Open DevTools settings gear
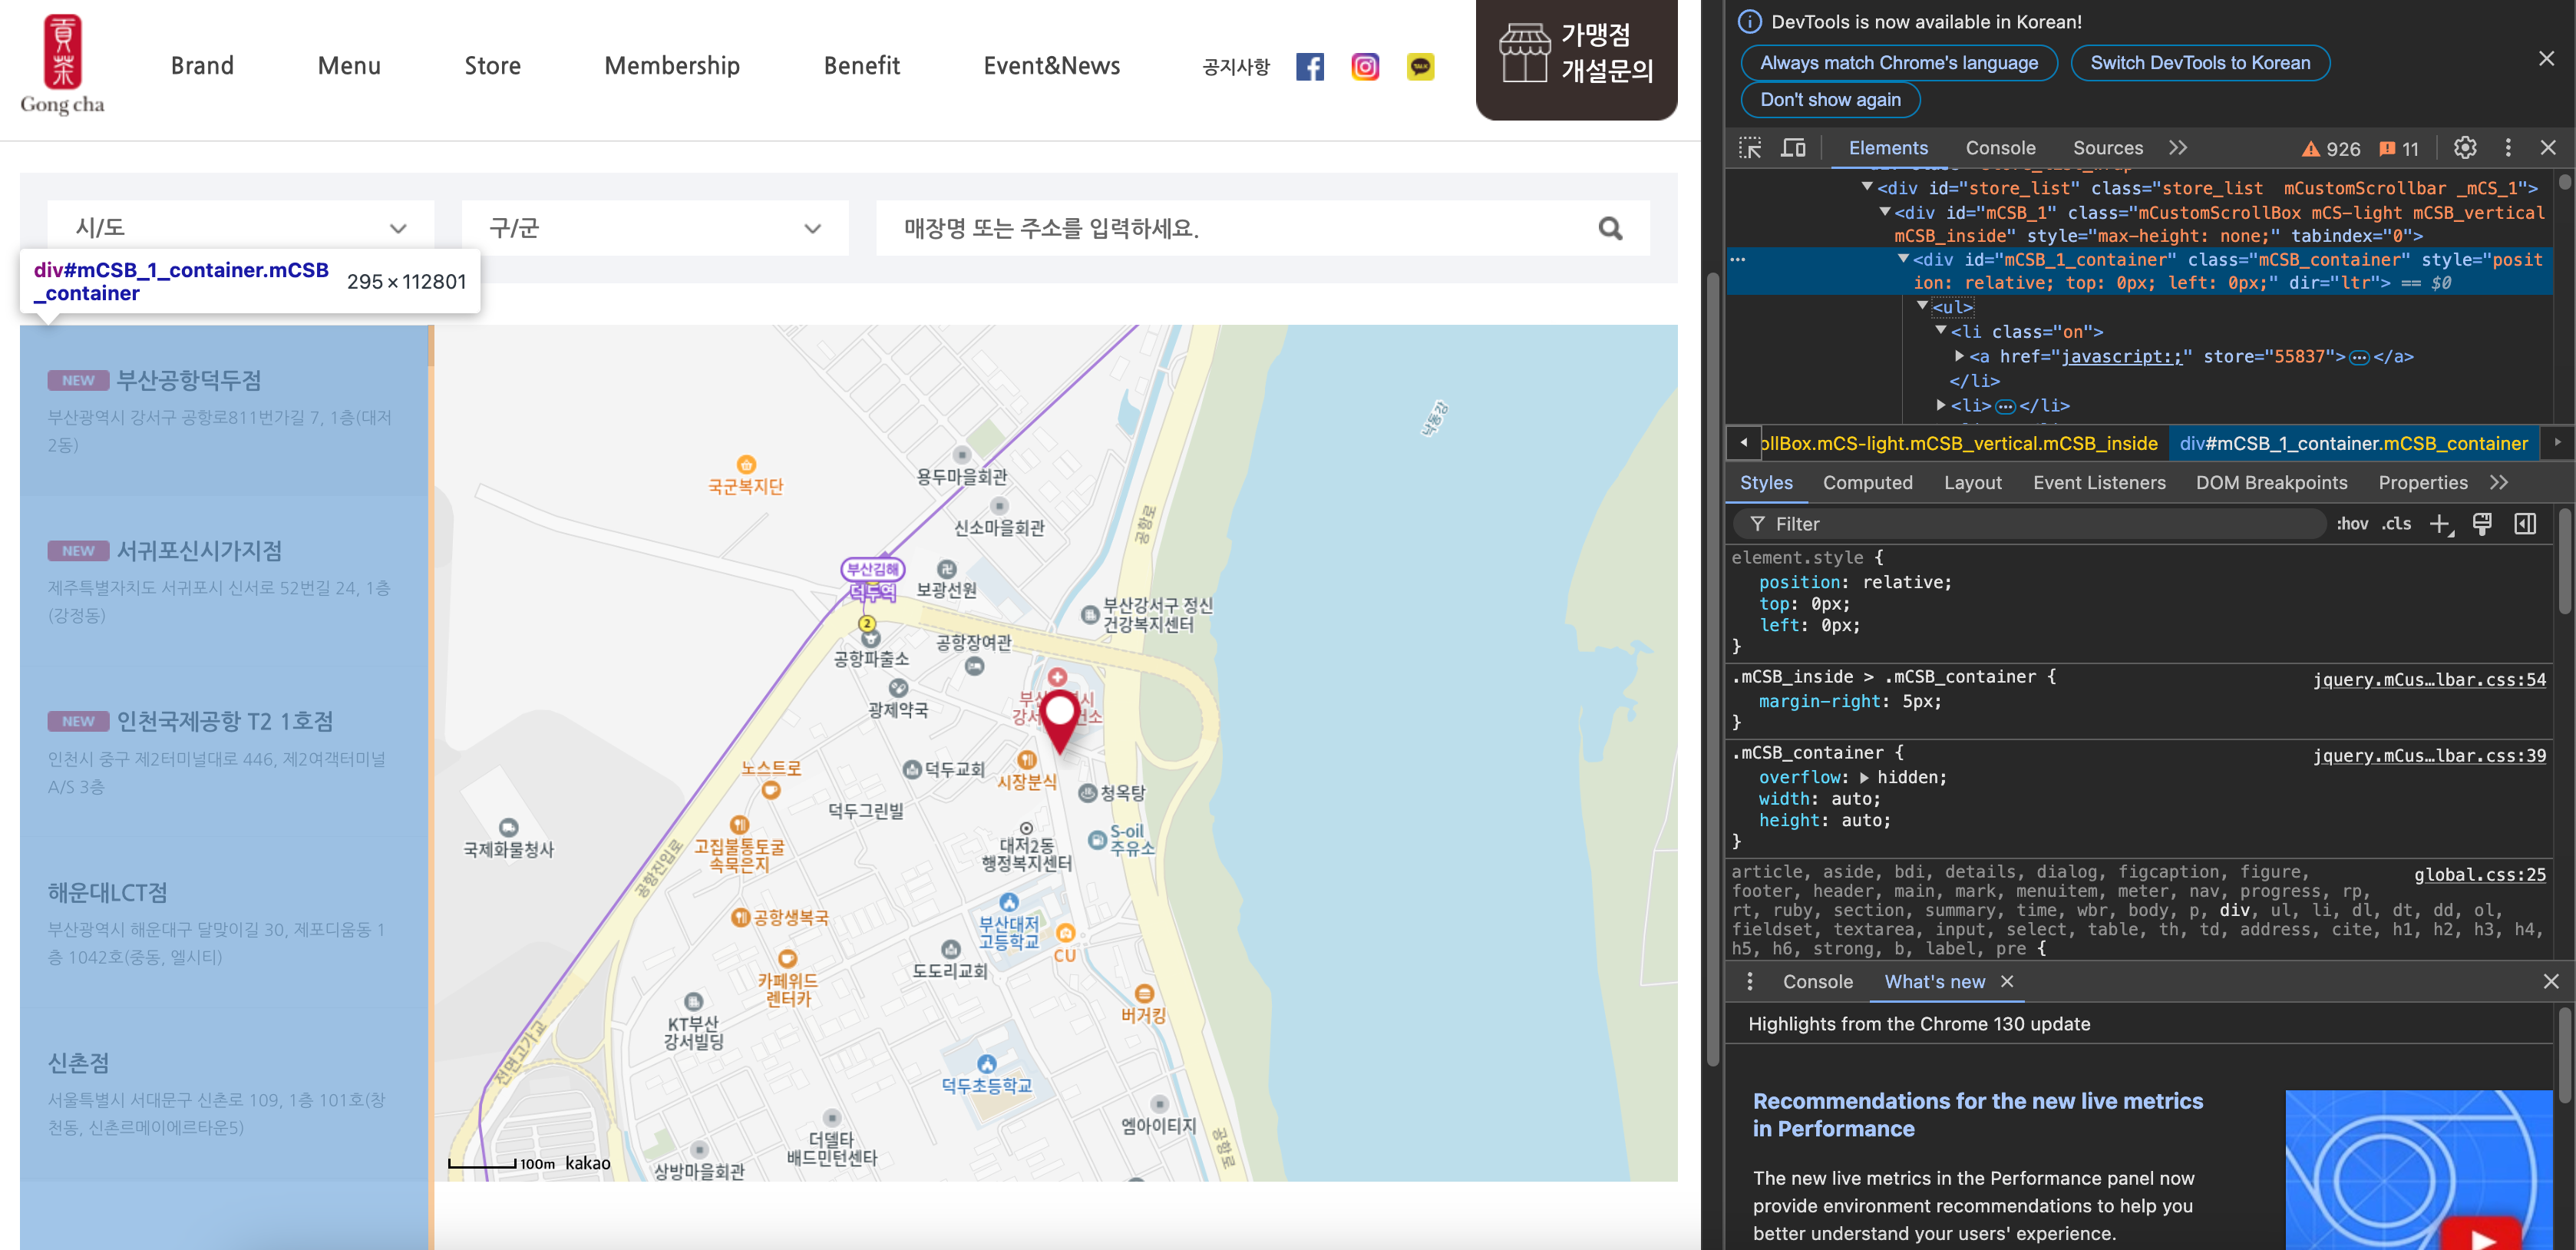 2465,148
